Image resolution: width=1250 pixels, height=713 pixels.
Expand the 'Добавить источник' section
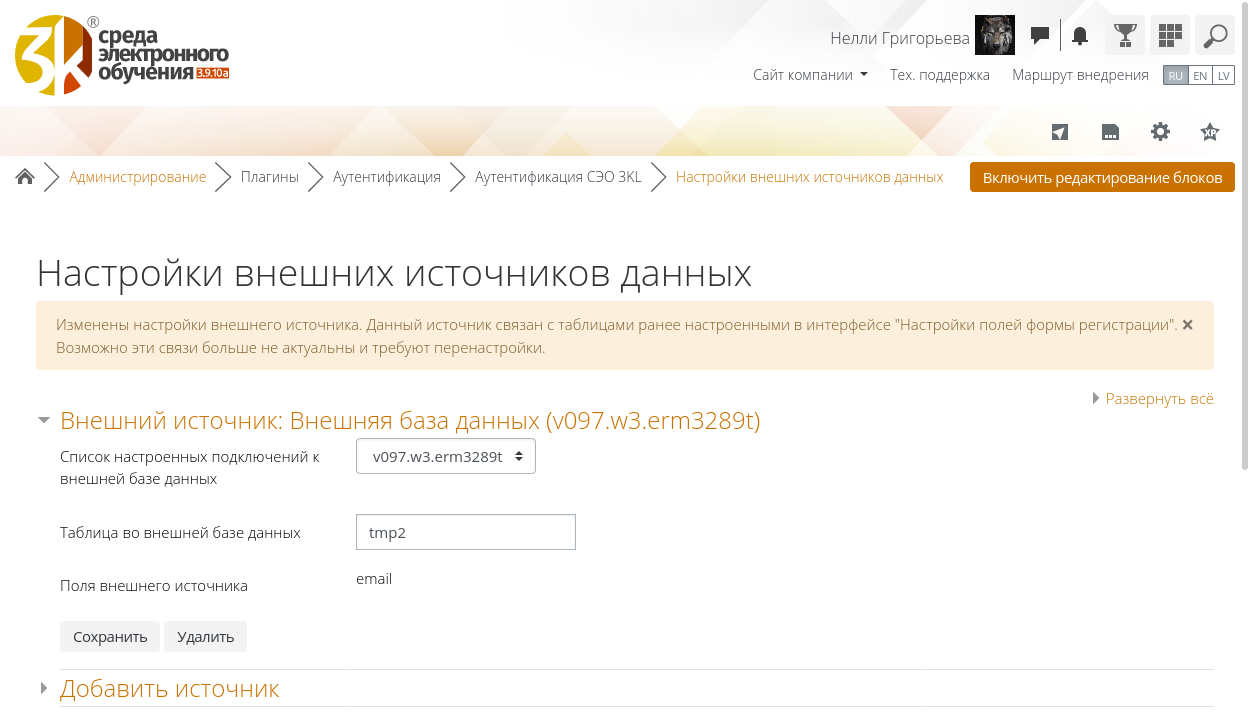(169, 689)
